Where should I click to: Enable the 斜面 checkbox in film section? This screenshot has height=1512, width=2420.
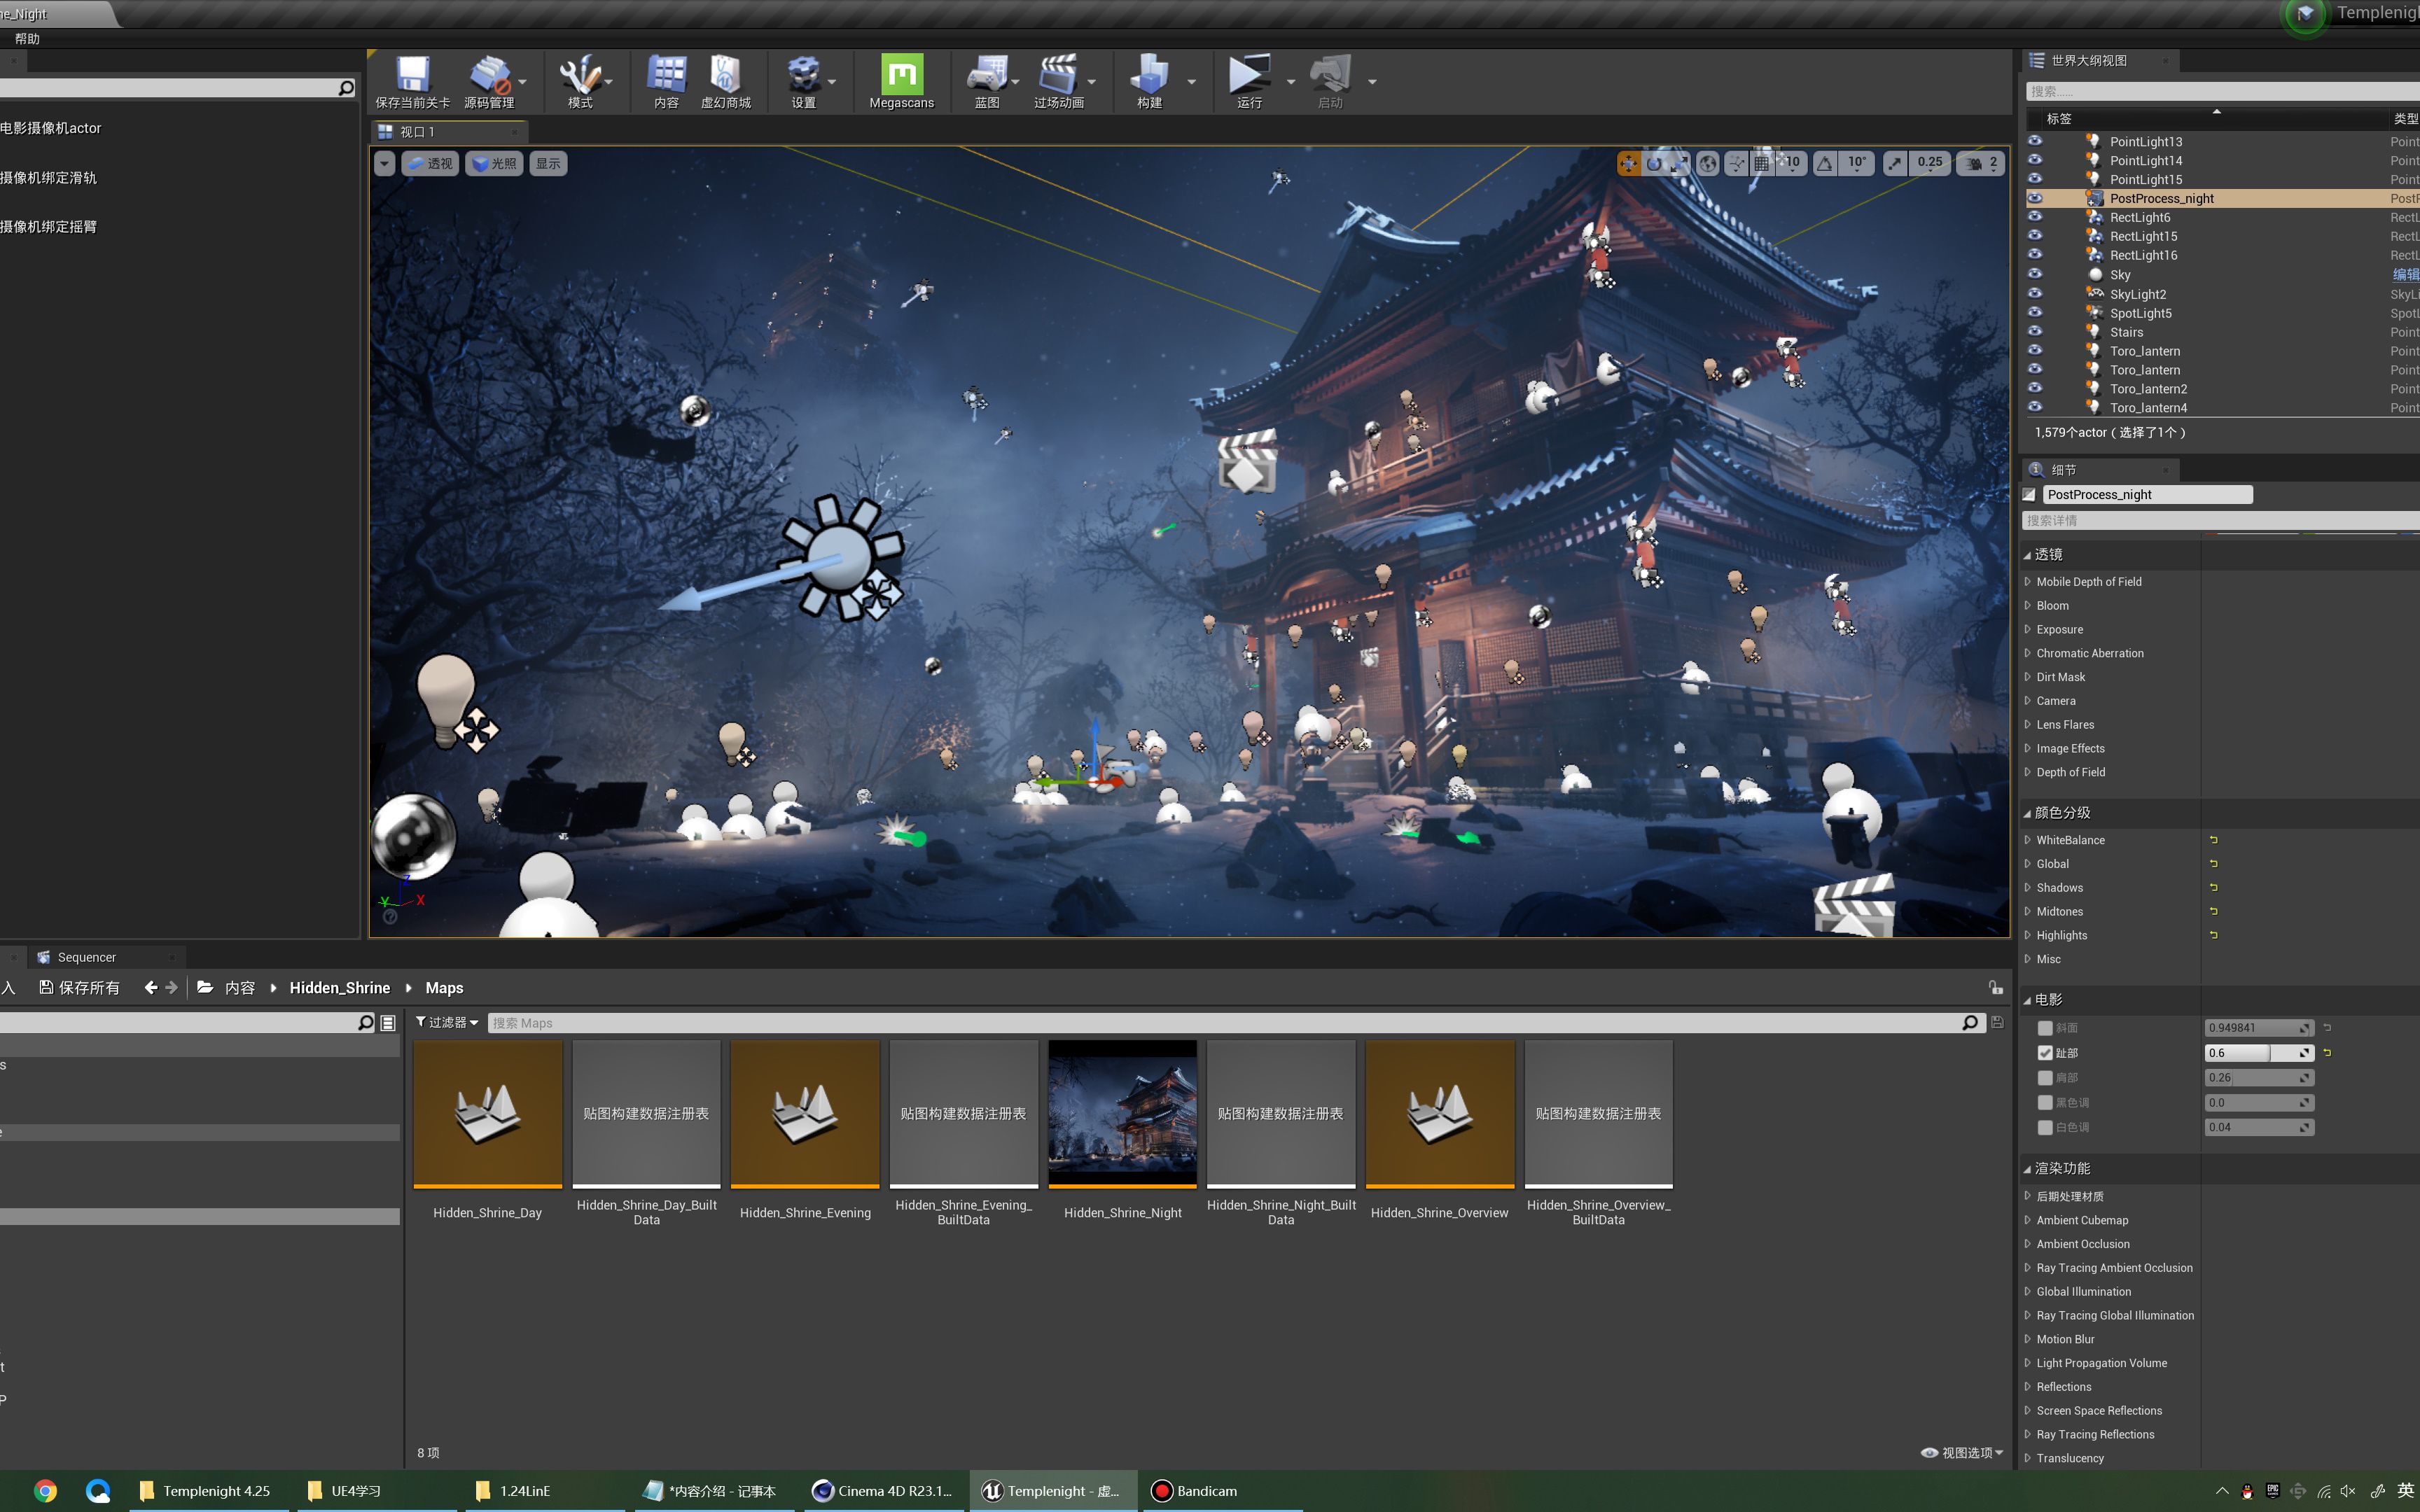coord(2045,1028)
